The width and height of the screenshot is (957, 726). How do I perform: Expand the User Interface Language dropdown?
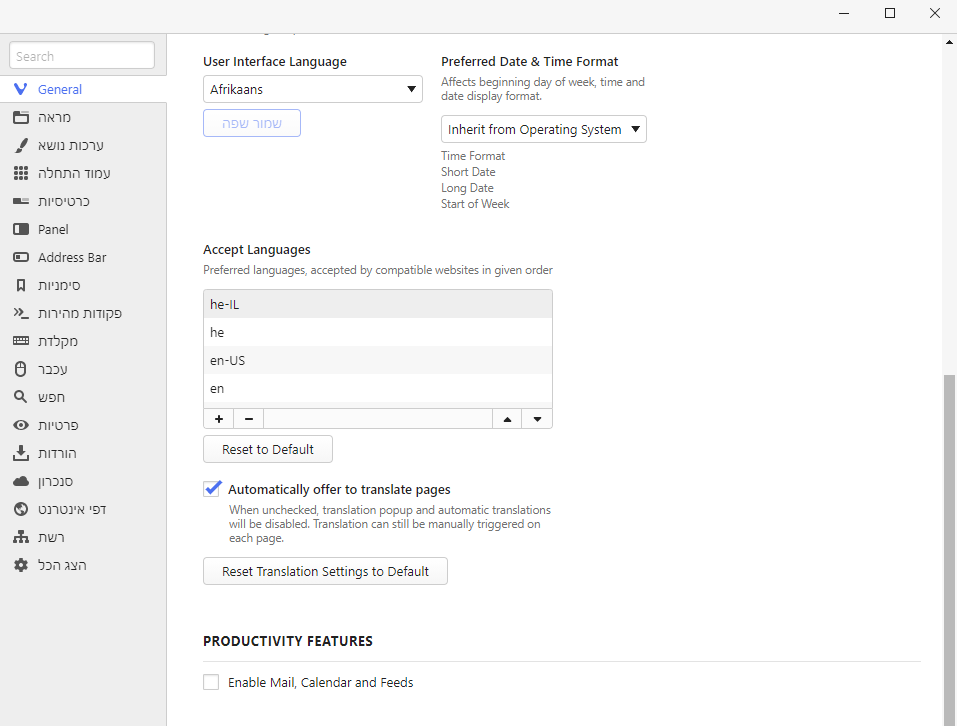(x=312, y=89)
